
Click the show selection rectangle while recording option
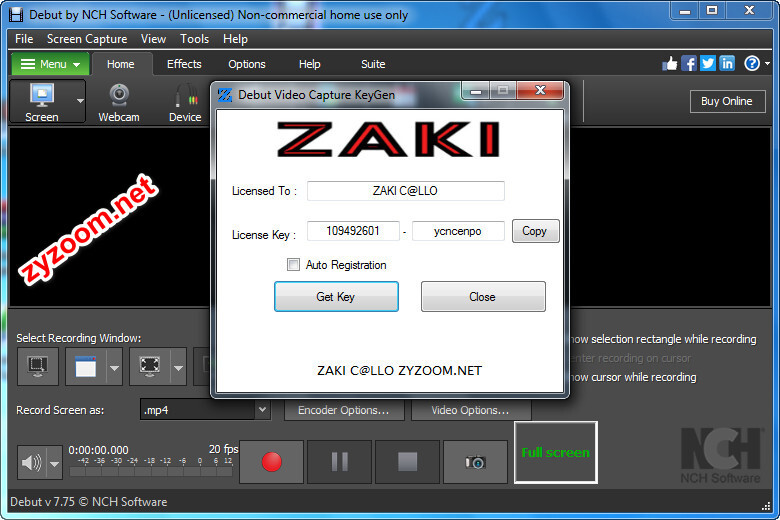[x=663, y=339]
